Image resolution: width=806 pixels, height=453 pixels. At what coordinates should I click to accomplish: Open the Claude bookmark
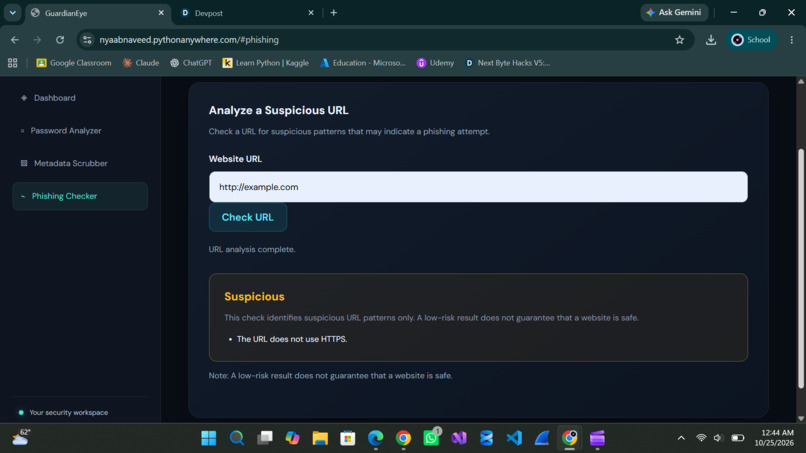141,63
